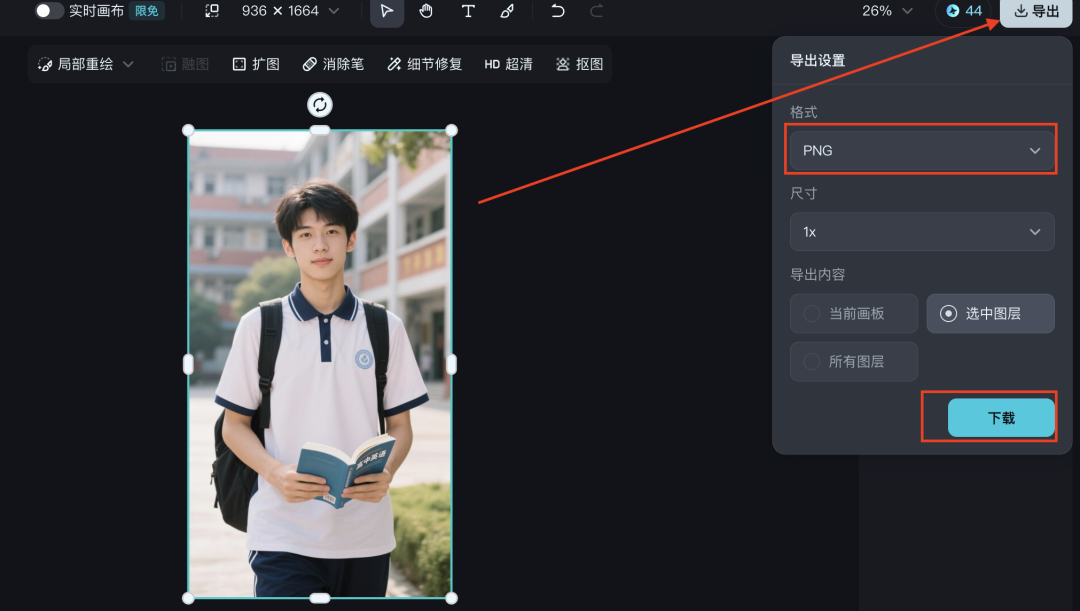Select the Hand pan tool

point(427,13)
